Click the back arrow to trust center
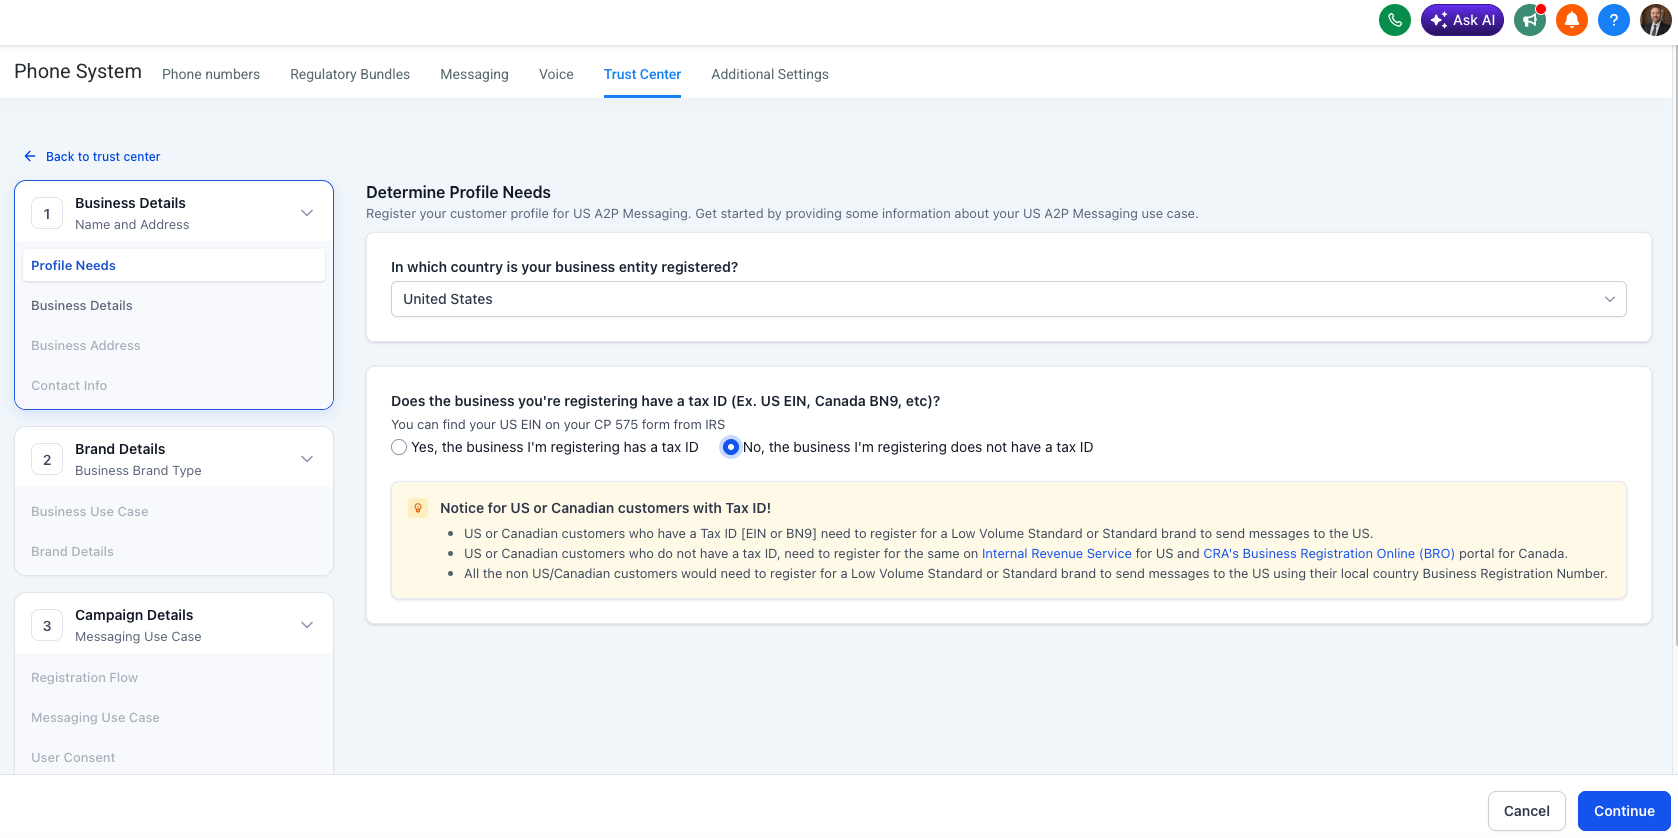The height and width of the screenshot is (838, 1678). pyautogui.click(x=30, y=157)
